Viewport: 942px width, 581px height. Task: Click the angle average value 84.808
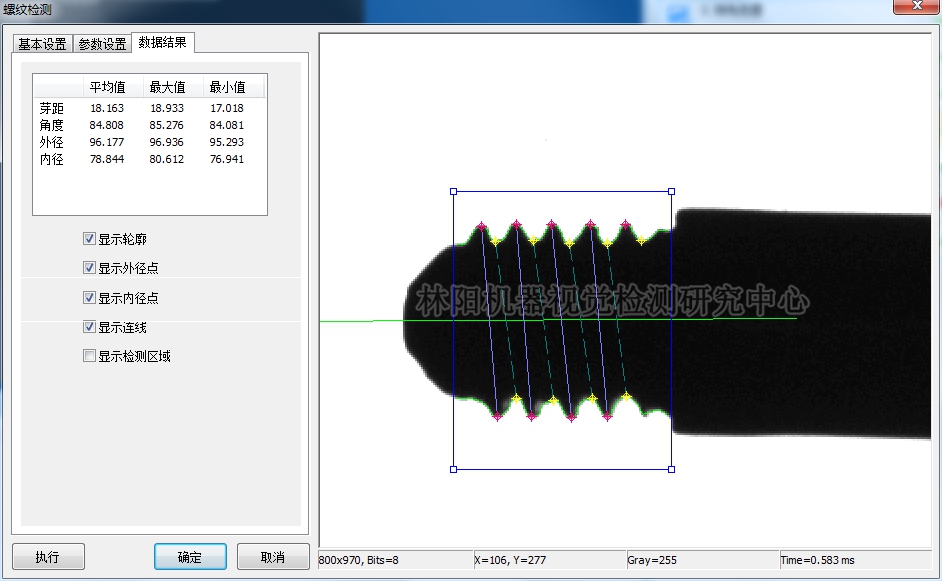(107, 125)
